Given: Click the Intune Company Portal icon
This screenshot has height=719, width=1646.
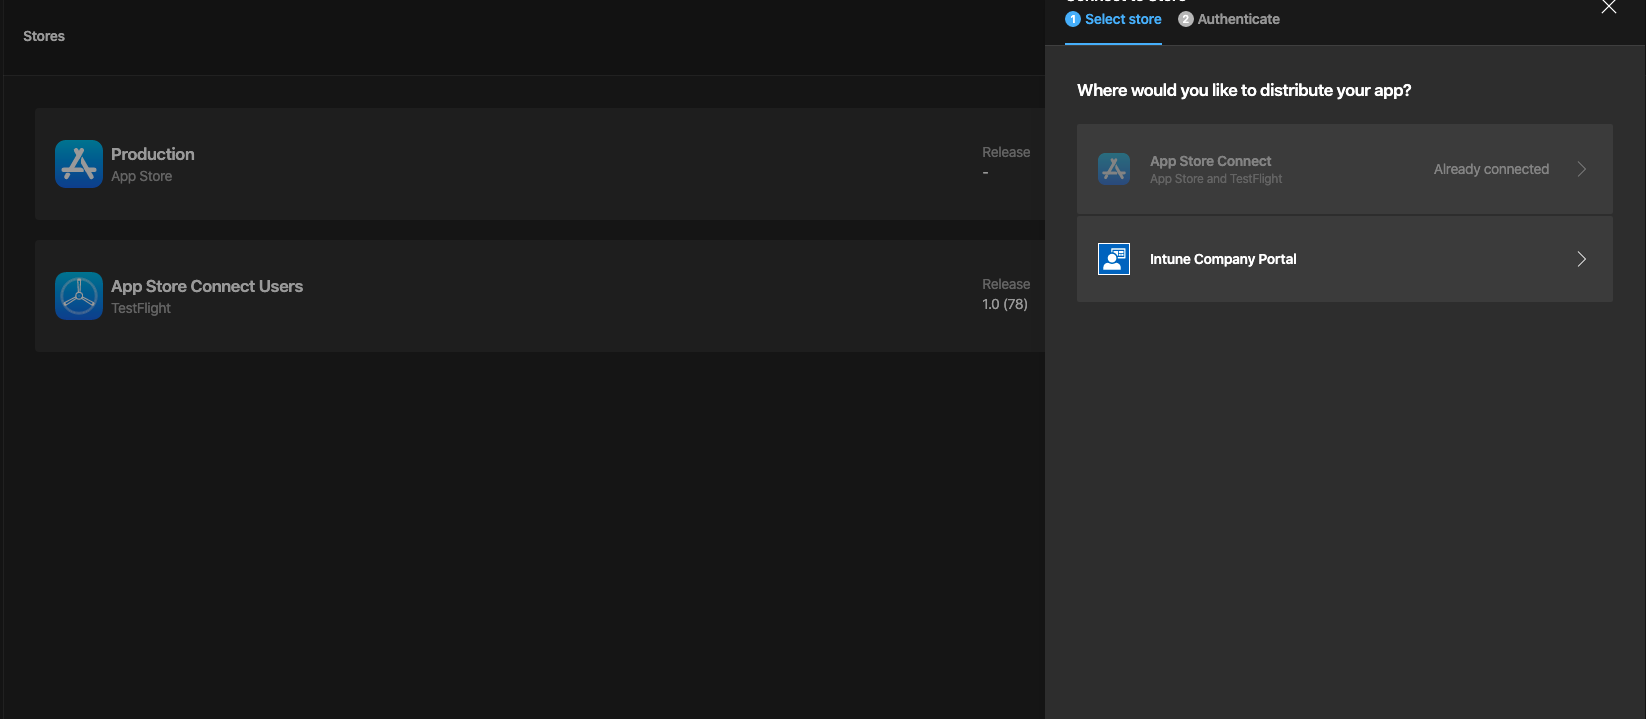Looking at the screenshot, I should [1114, 259].
